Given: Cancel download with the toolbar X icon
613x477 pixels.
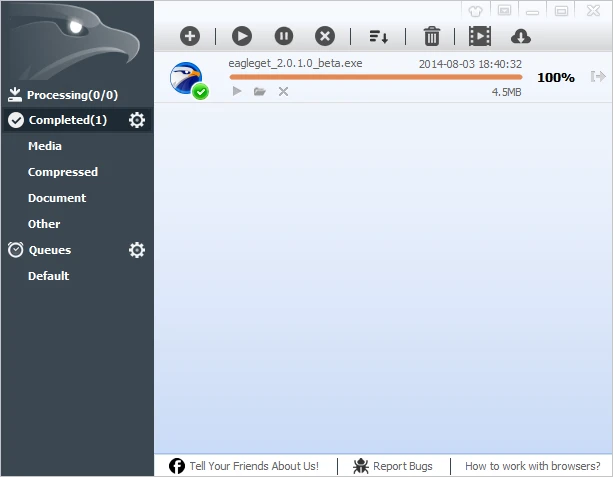Looking at the screenshot, I should tap(325, 36).
